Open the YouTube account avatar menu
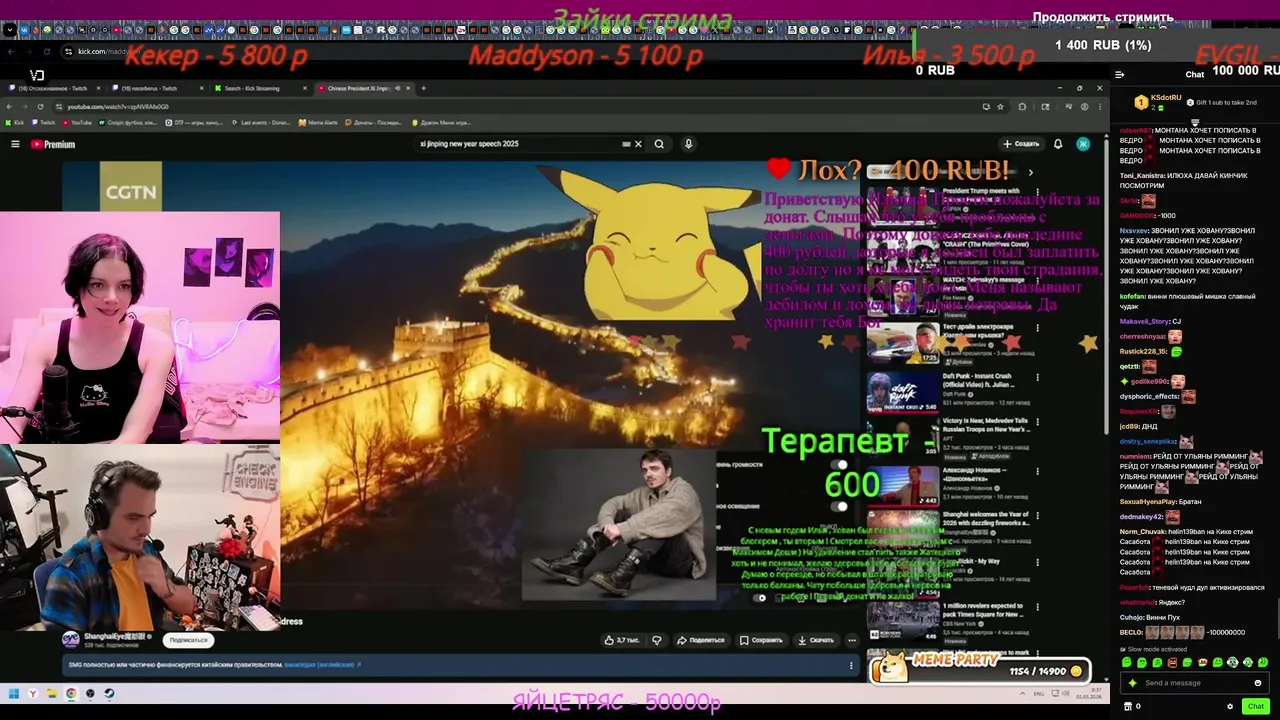The width and height of the screenshot is (1280, 720). point(1083,144)
